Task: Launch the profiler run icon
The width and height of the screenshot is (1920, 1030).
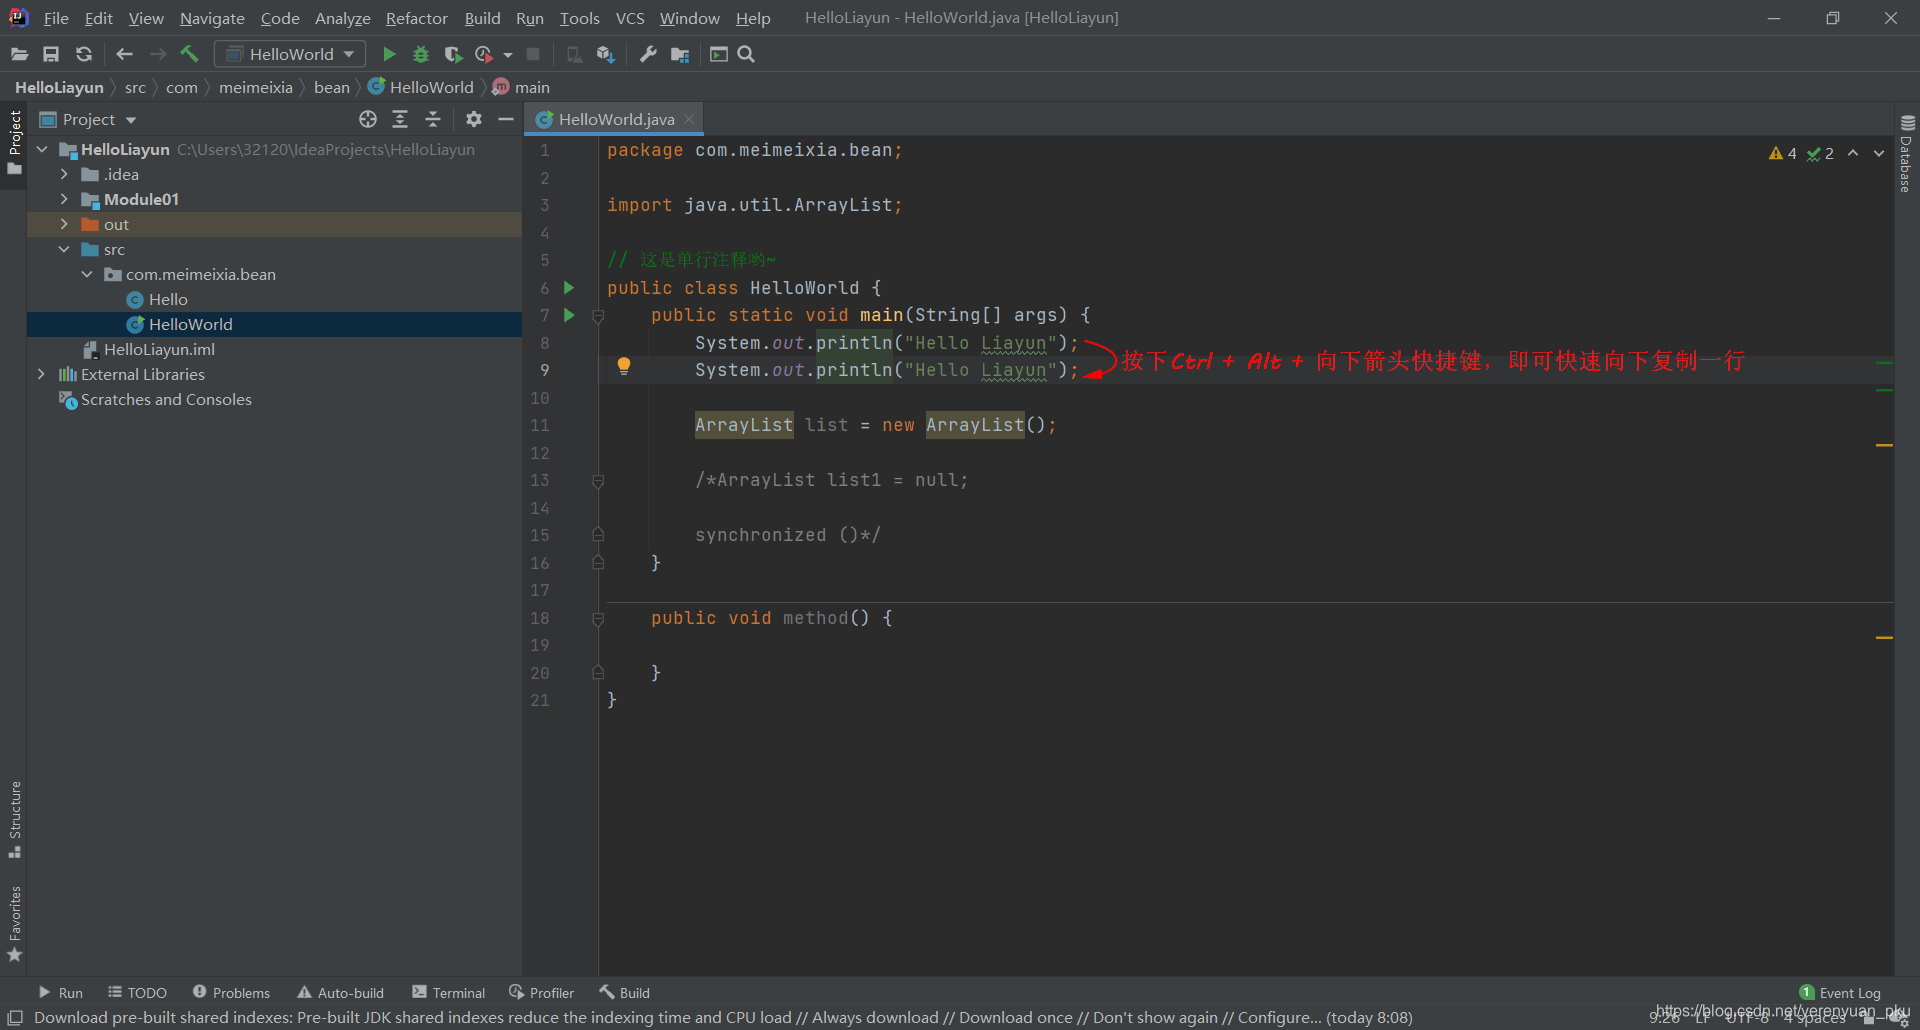Action: (484, 54)
